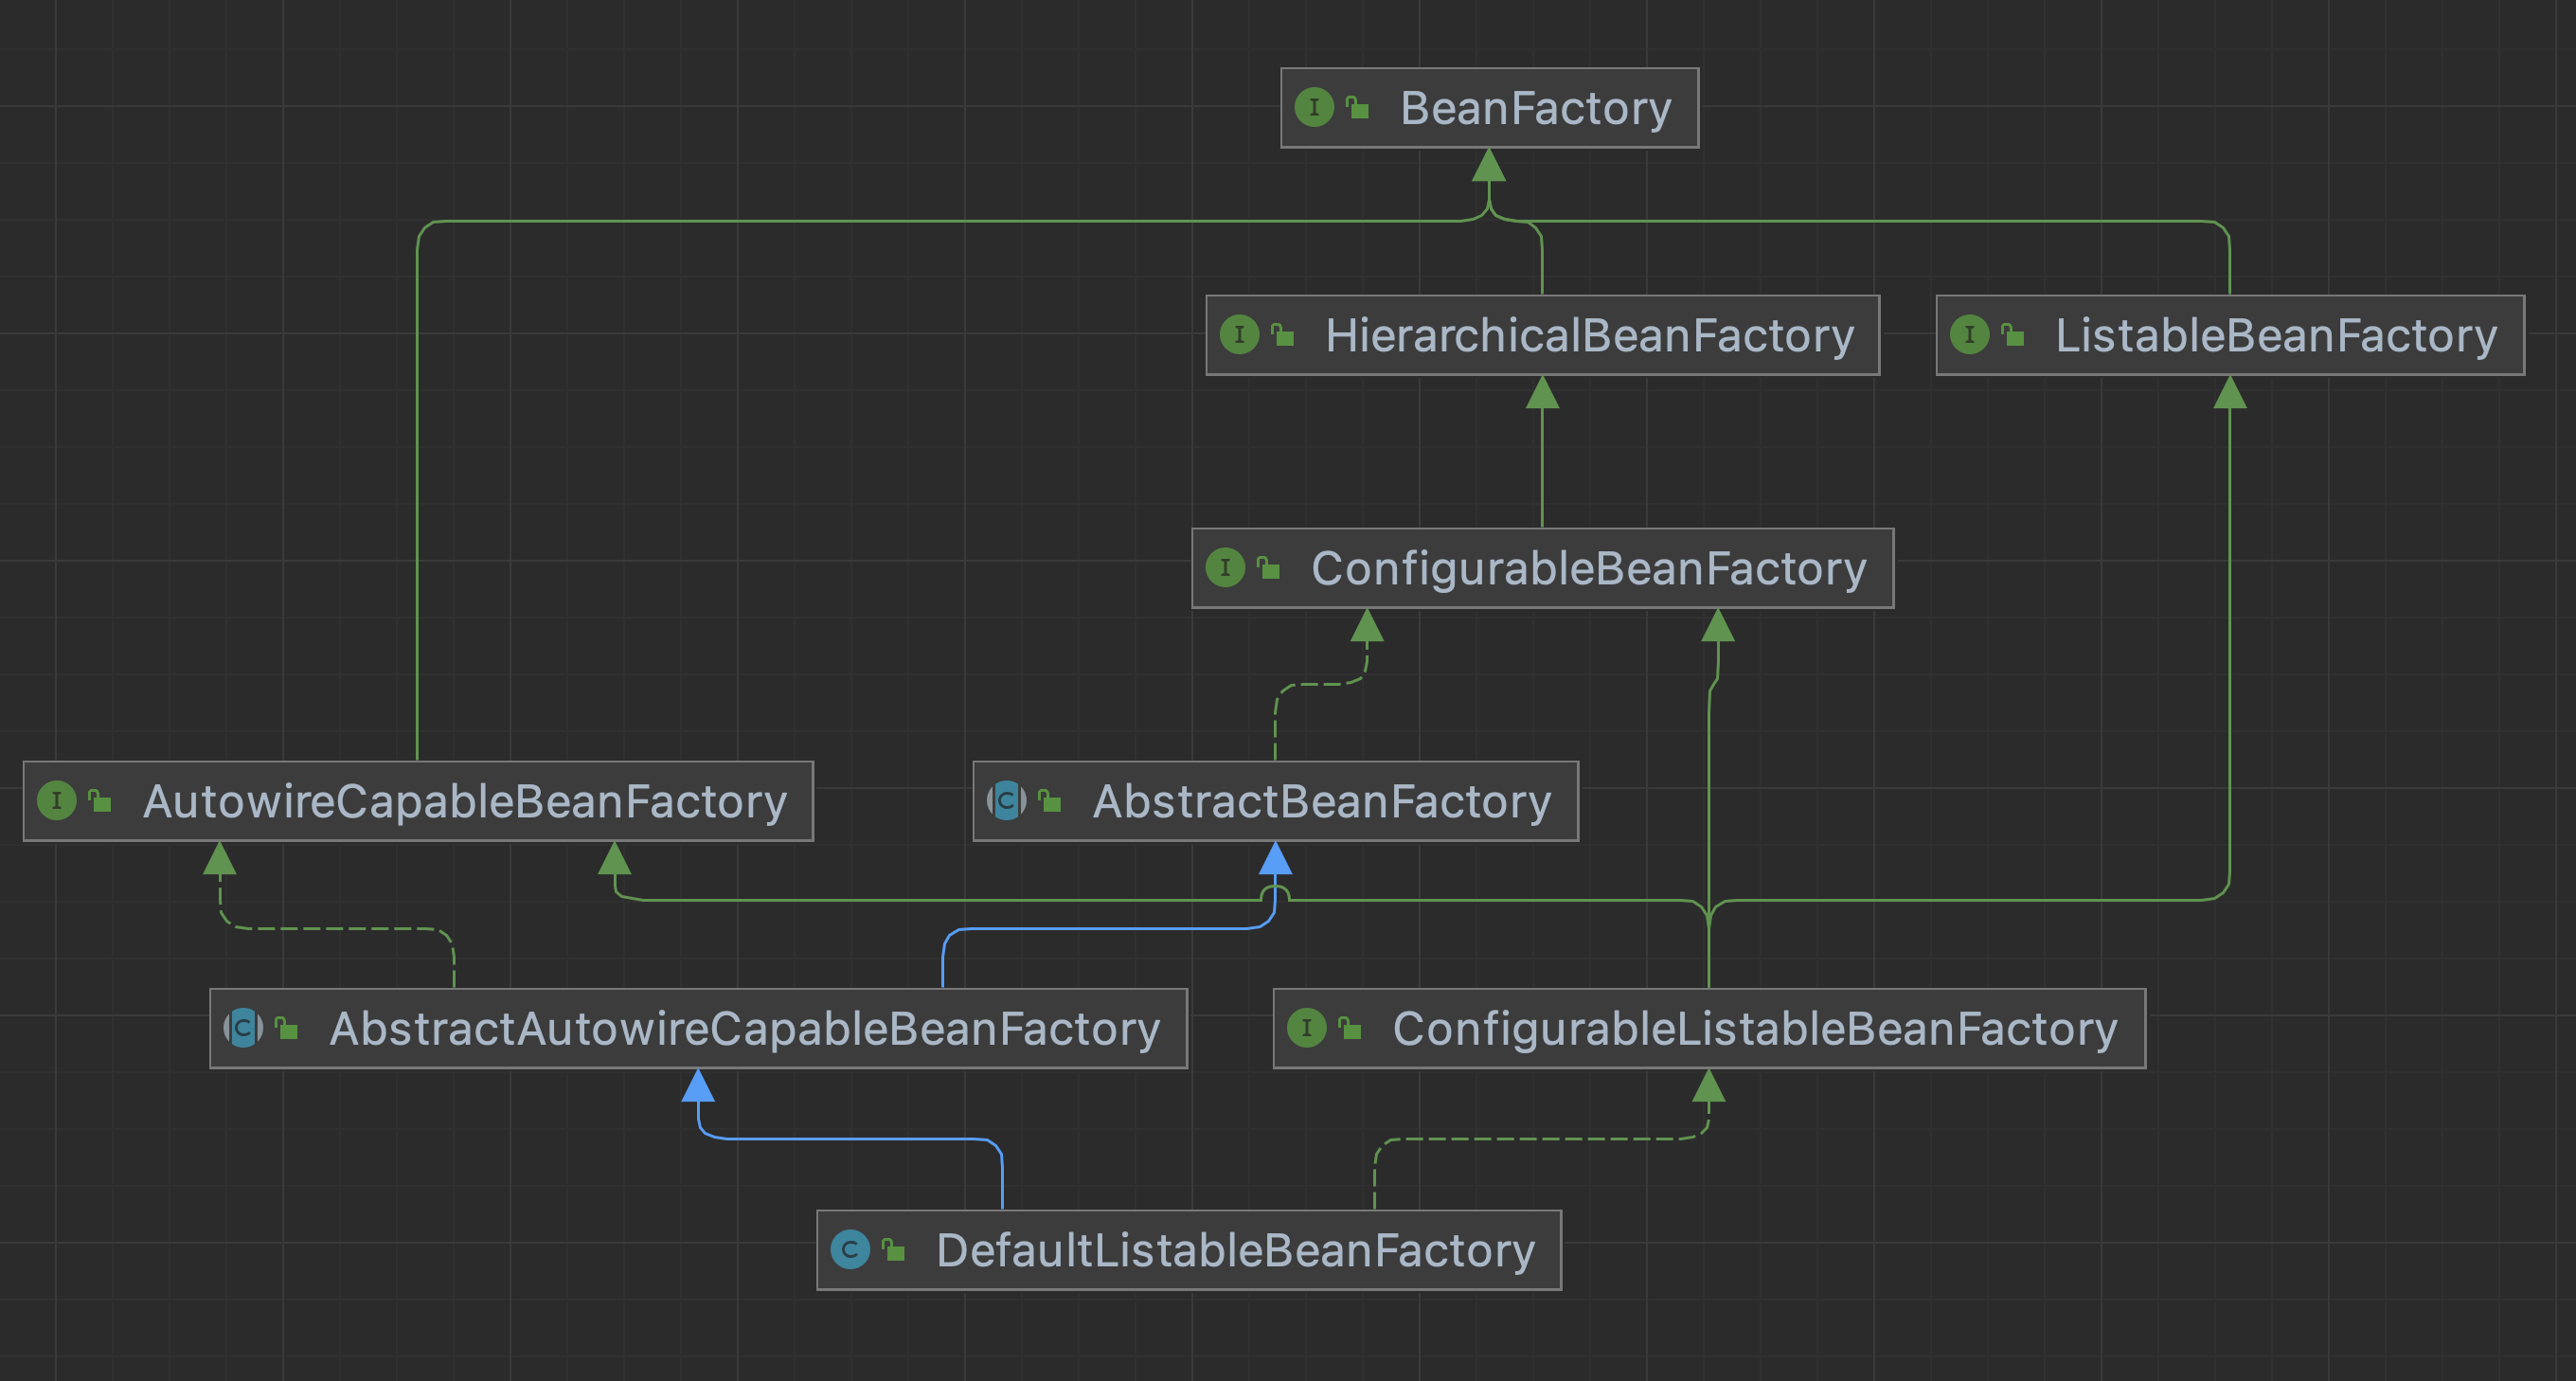Click the interface icon beside ConfigurableBeanFactory
The height and width of the screenshot is (1381, 2576).
pos(1225,567)
